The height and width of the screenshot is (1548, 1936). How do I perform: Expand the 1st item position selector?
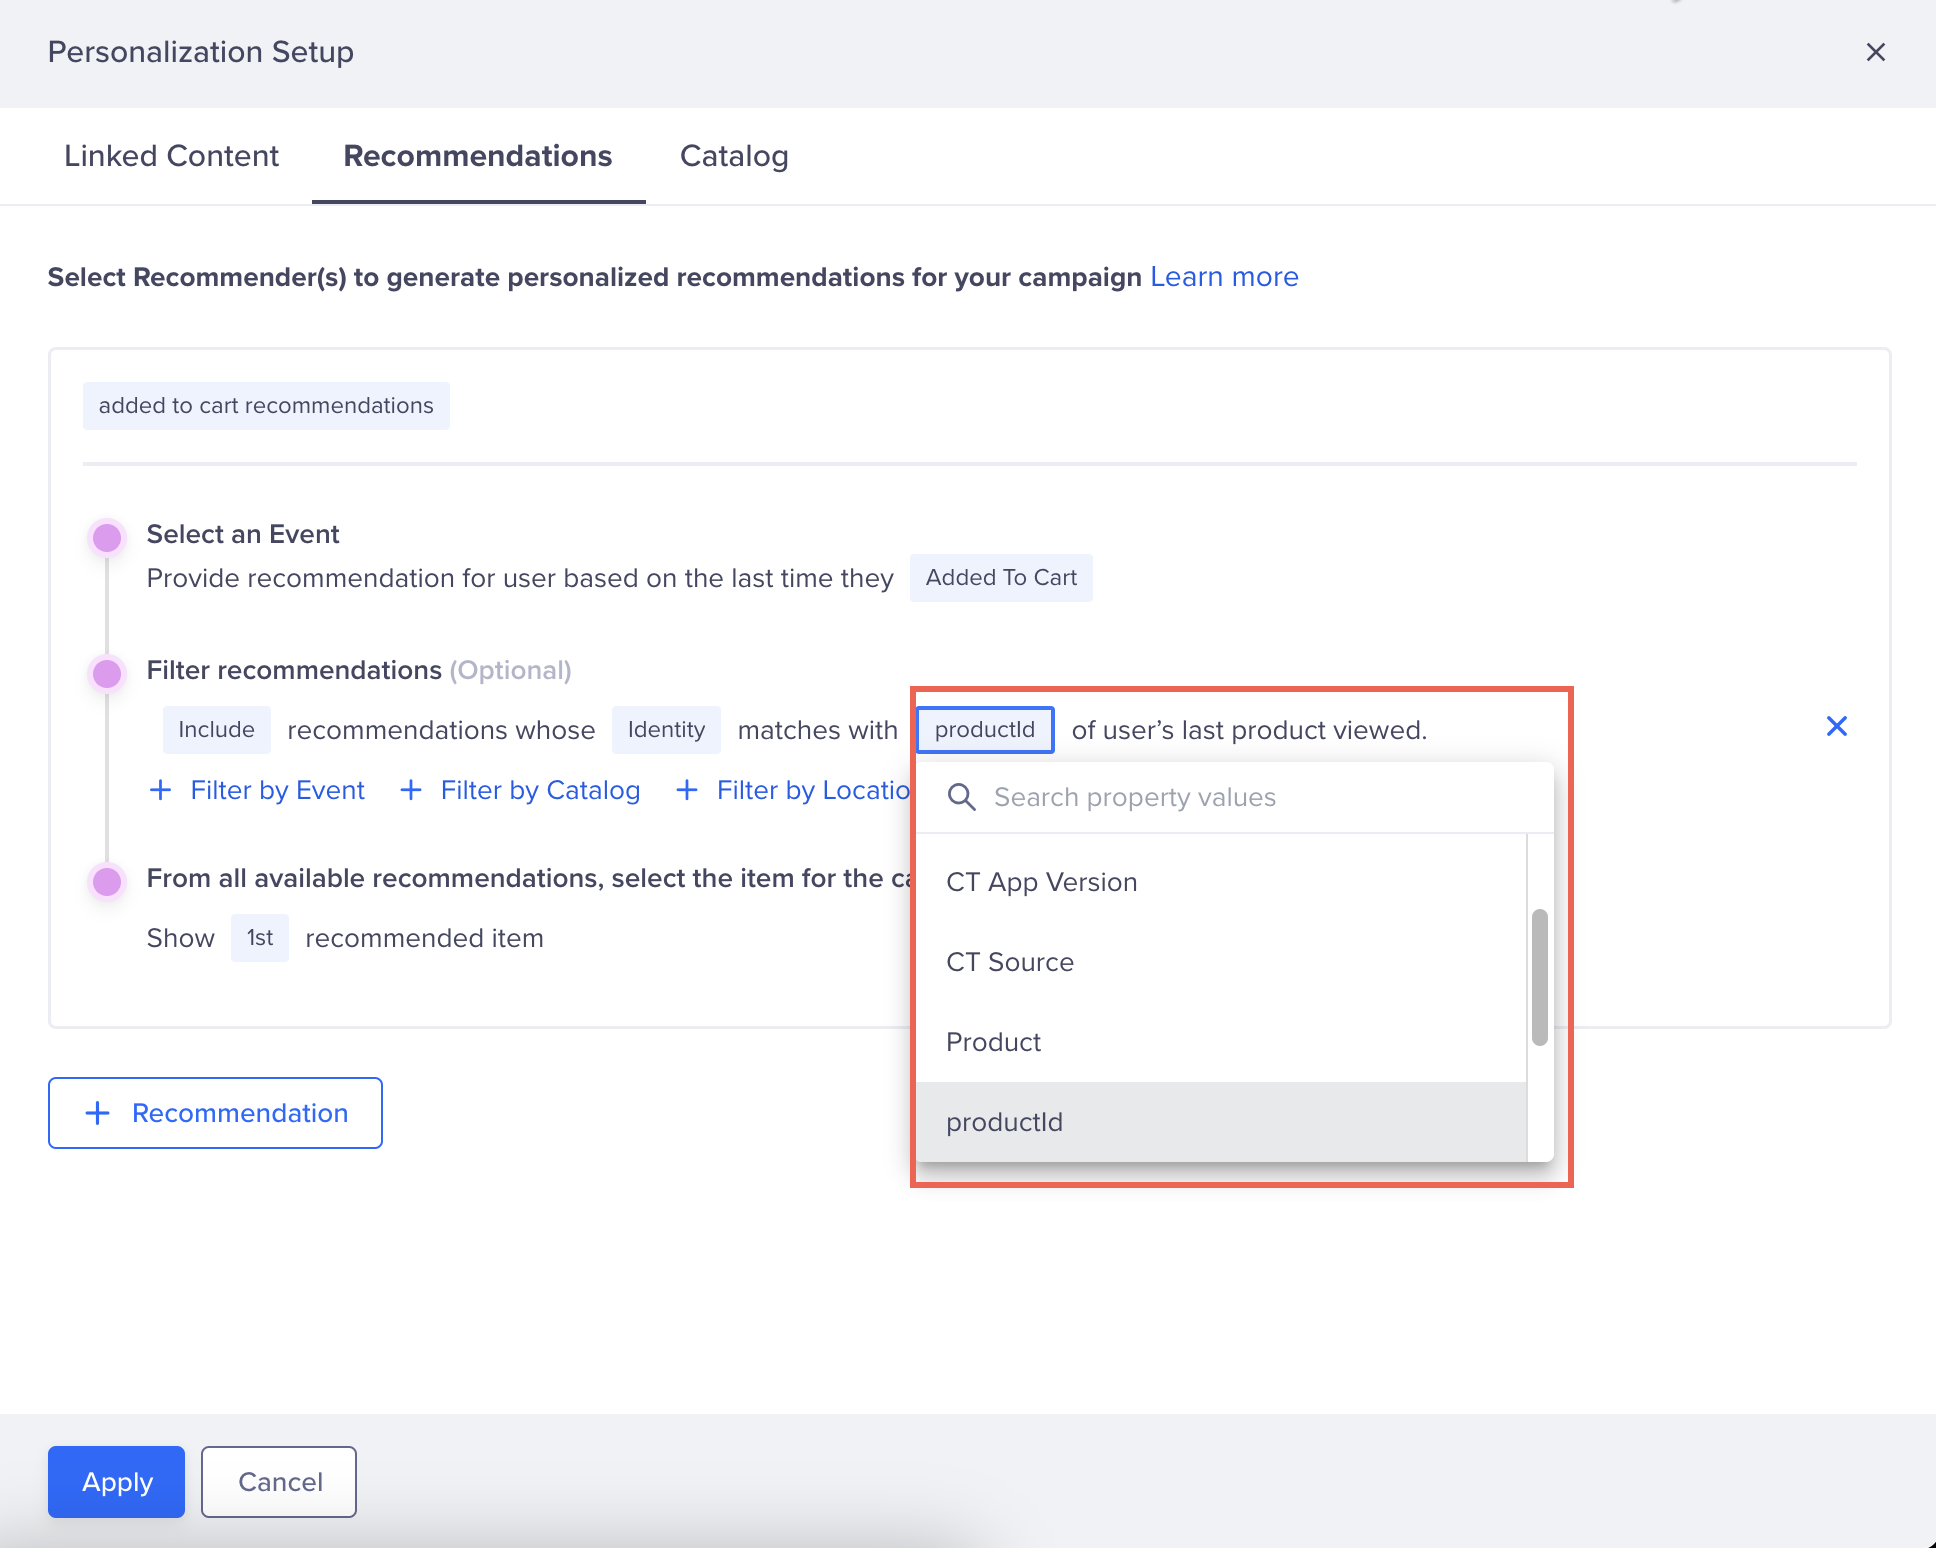260,938
